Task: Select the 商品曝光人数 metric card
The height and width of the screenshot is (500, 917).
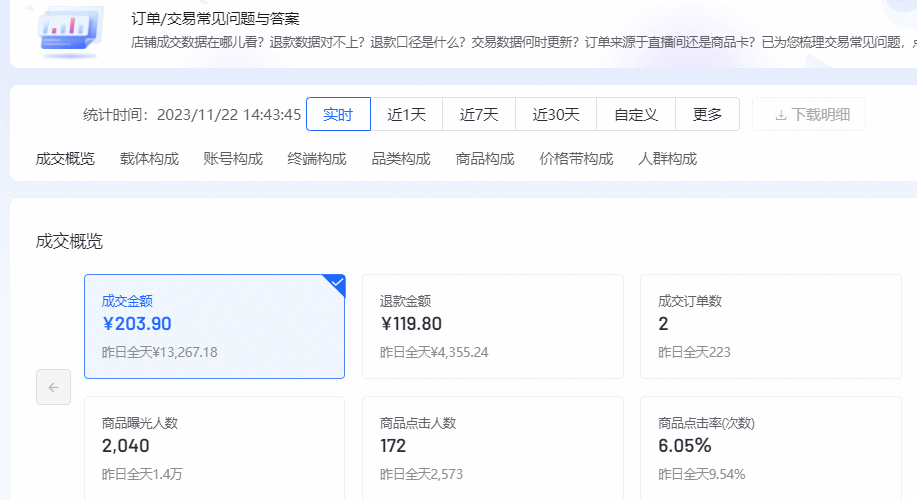Action: coord(214,448)
